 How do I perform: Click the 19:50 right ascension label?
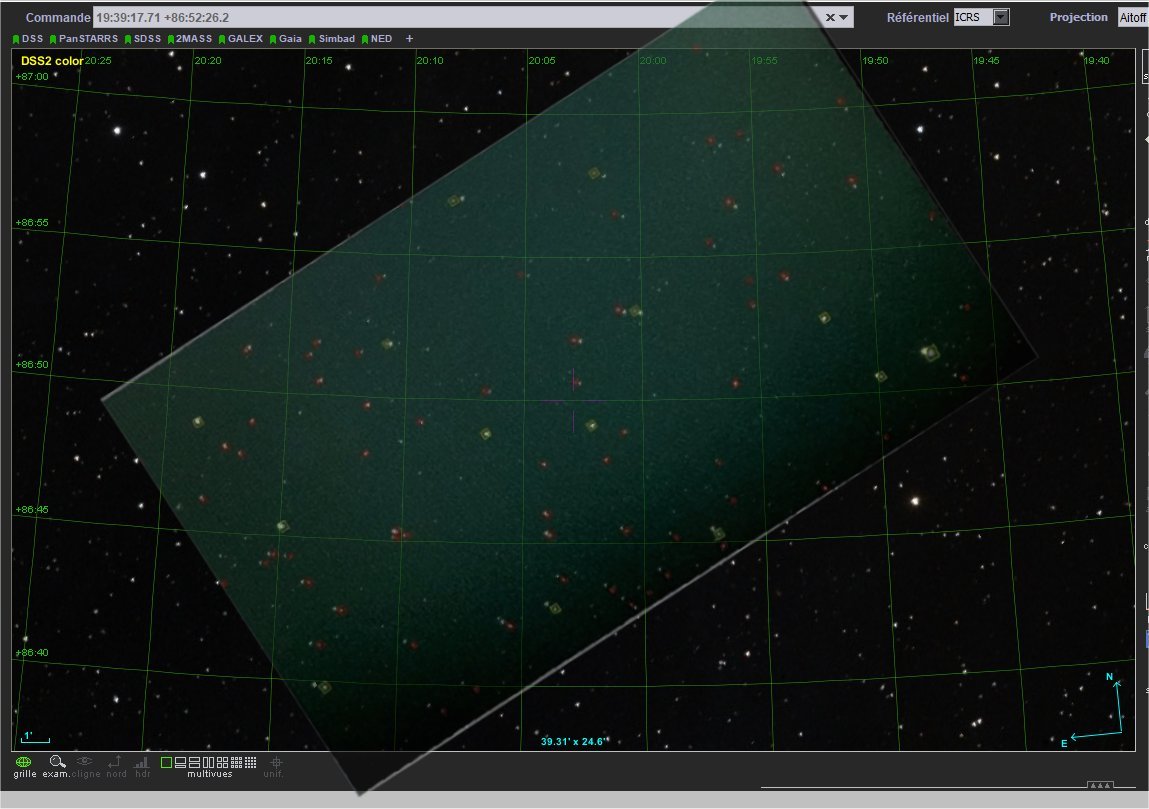tap(875, 61)
